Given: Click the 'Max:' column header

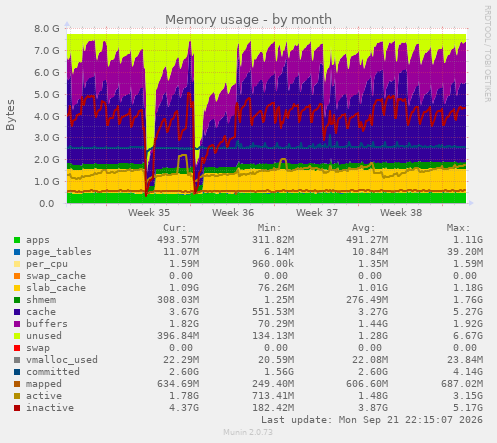Looking at the screenshot, I should click(458, 228).
